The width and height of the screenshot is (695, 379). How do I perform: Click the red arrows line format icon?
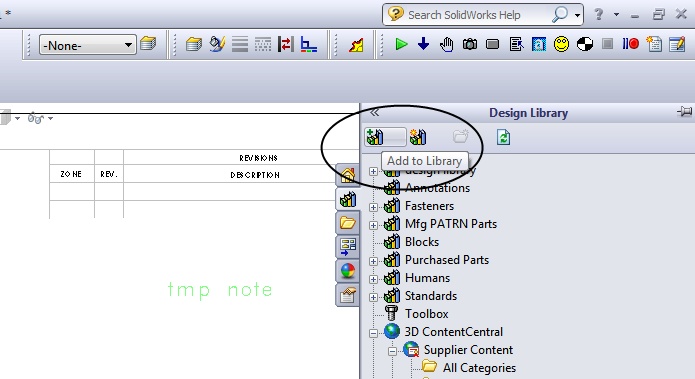[285, 44]
